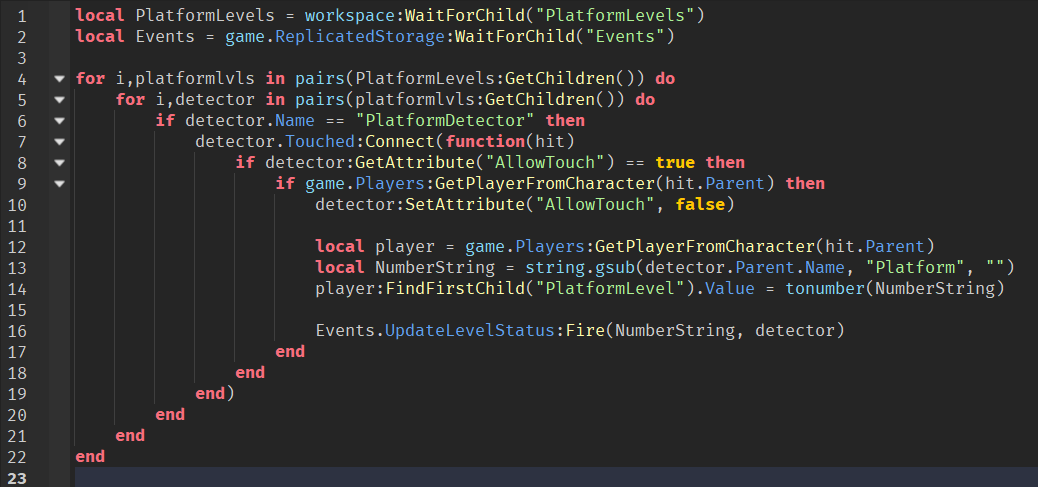Collapse the GetPlayerFromCharacter if block on line 9
Screen dimensions: 1038x487
point(60,184)
